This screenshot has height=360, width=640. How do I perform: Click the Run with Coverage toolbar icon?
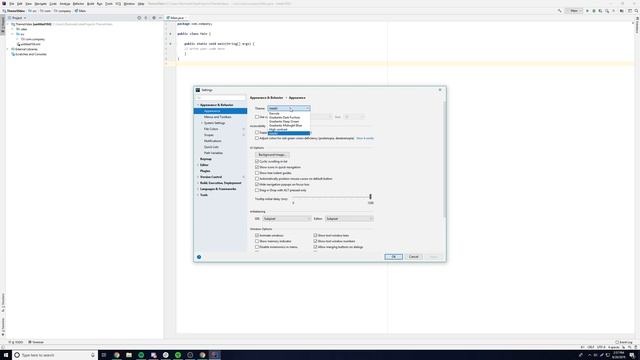(x=600, y=11)
